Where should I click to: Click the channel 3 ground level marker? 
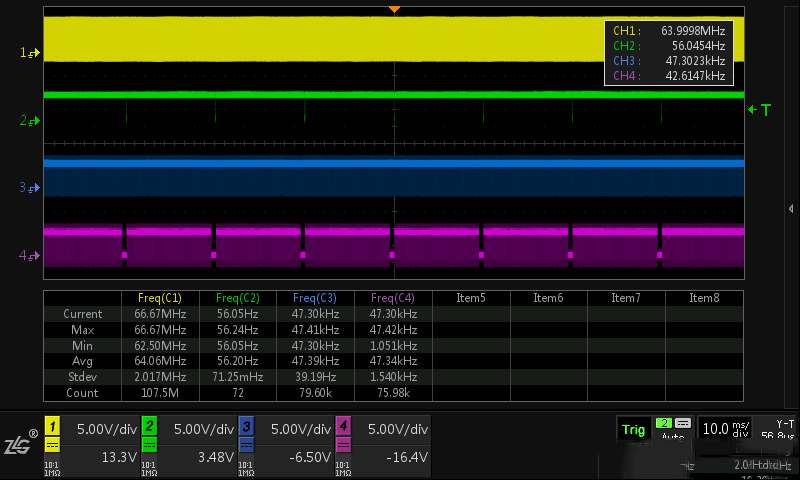tap(30, 188)
